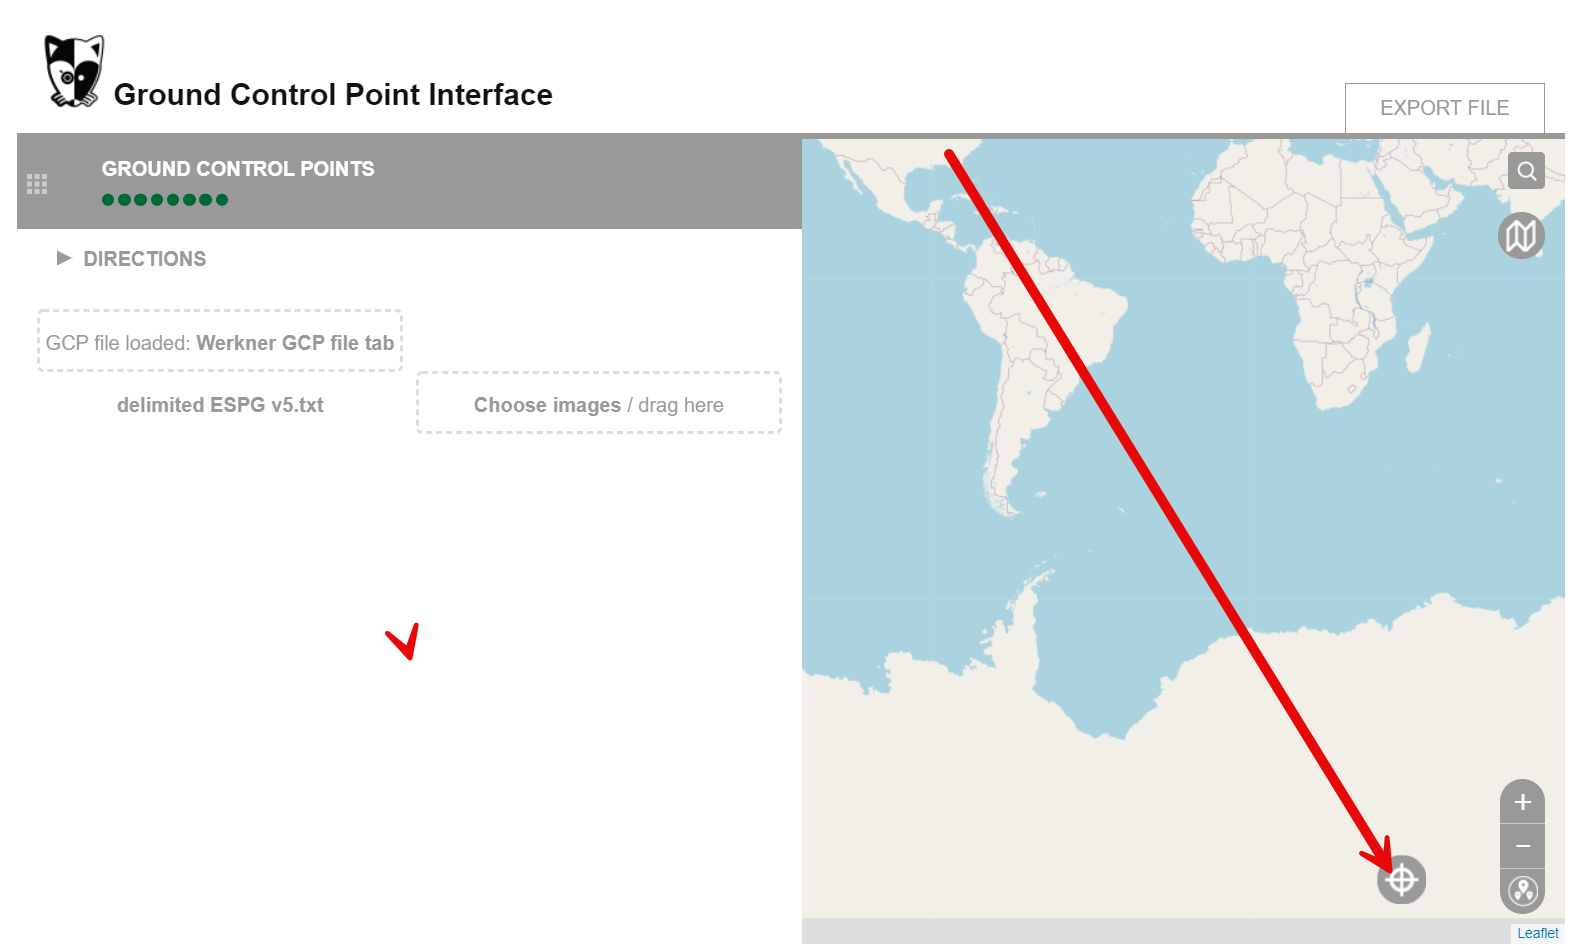
Task: Toggle the last green GCP status dot
Action: click(x=222, y=199)
